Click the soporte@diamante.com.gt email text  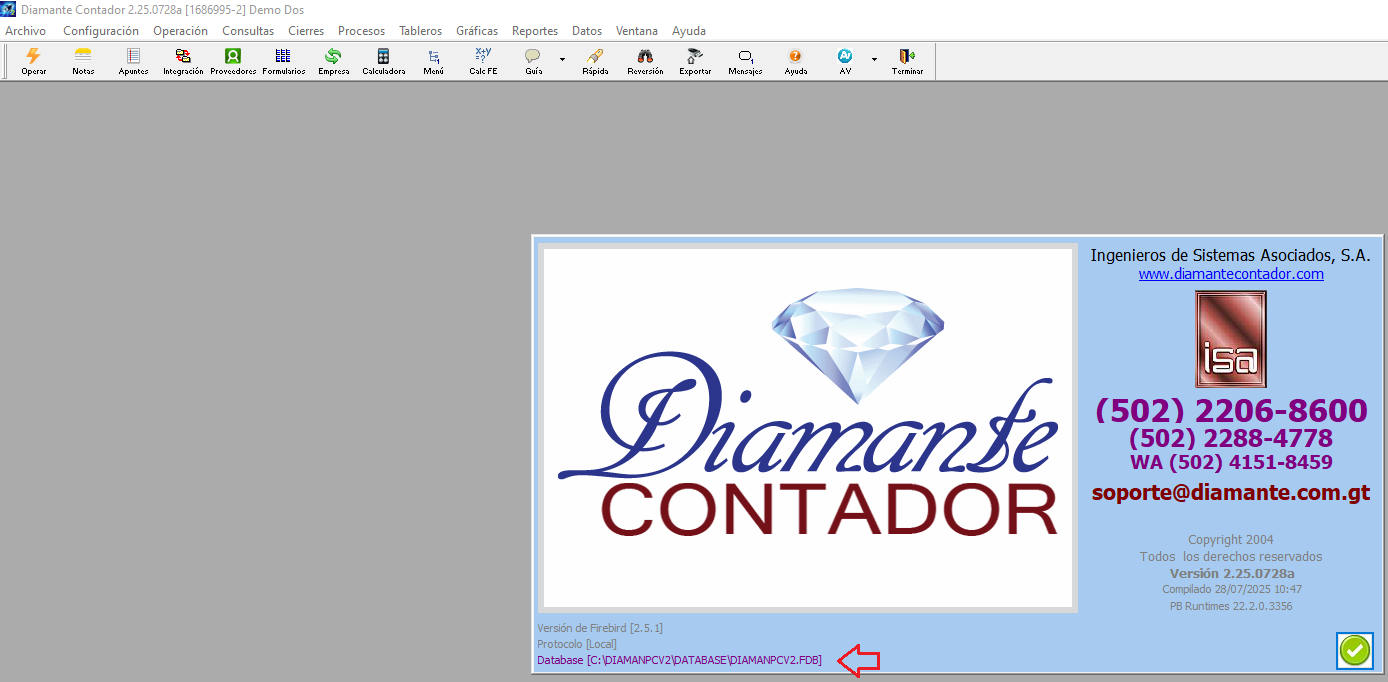coord(1231,492)
